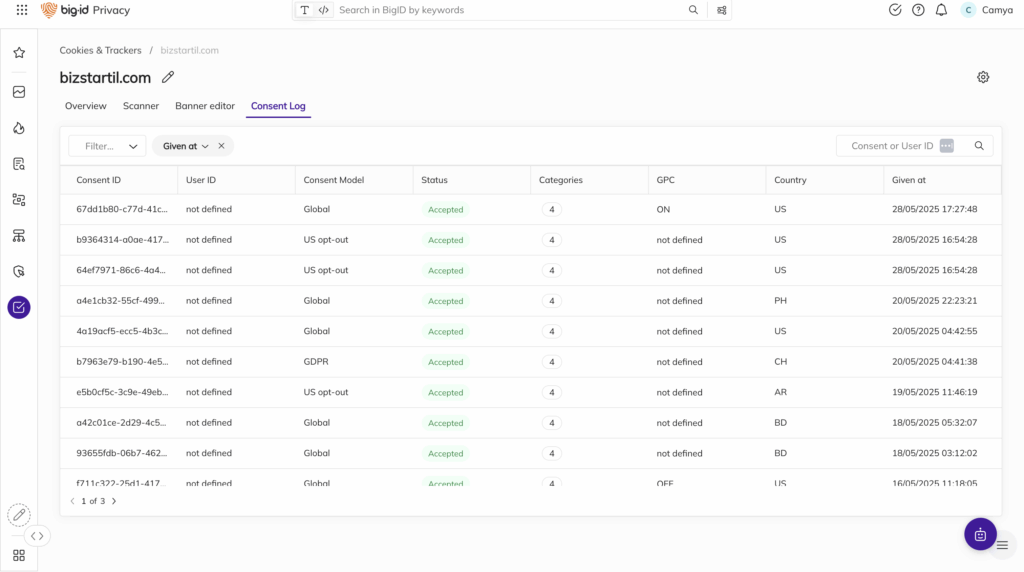This screenshot has width=1024, height=572.
Task: Open the apps grid launcher at top left
Action: pyautogui.click(x=22, y=10)
